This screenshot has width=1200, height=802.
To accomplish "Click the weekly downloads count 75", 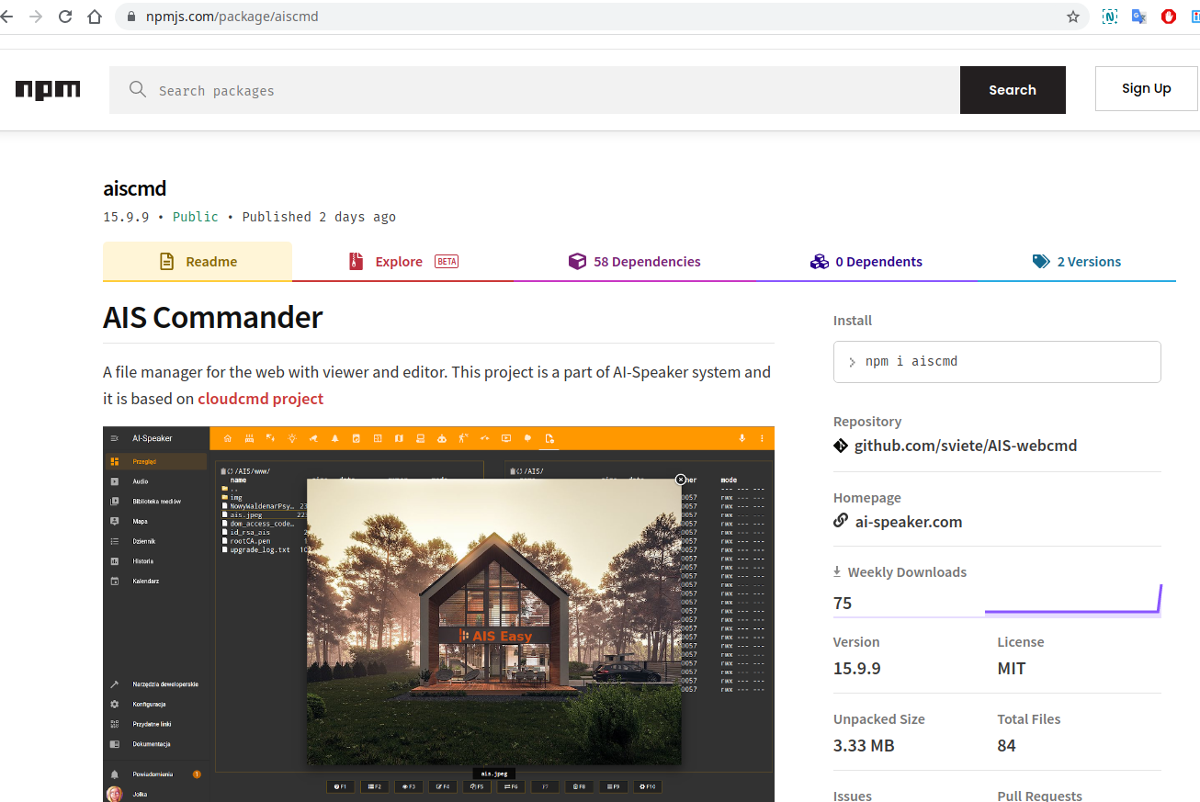I will (843, 603).
